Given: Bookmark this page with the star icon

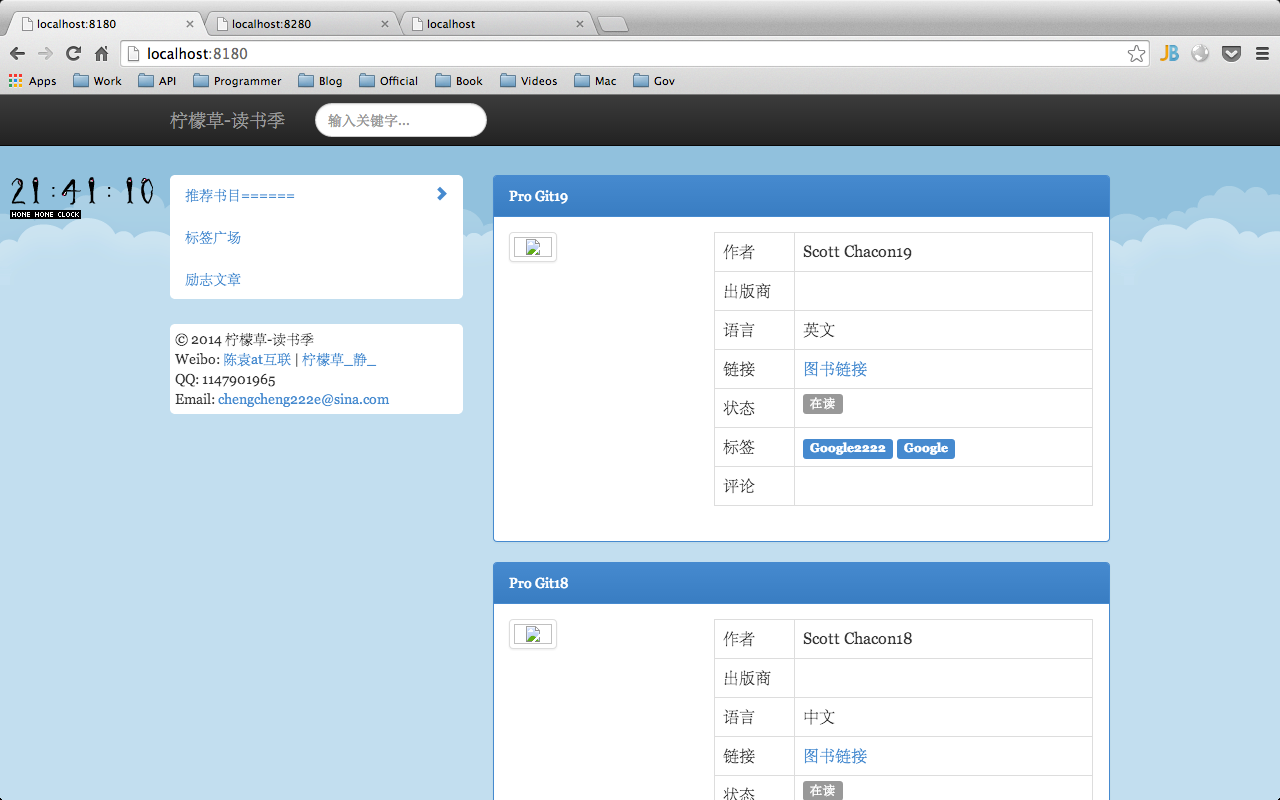Looking at the screenshot, I should tap(1136, 53).
